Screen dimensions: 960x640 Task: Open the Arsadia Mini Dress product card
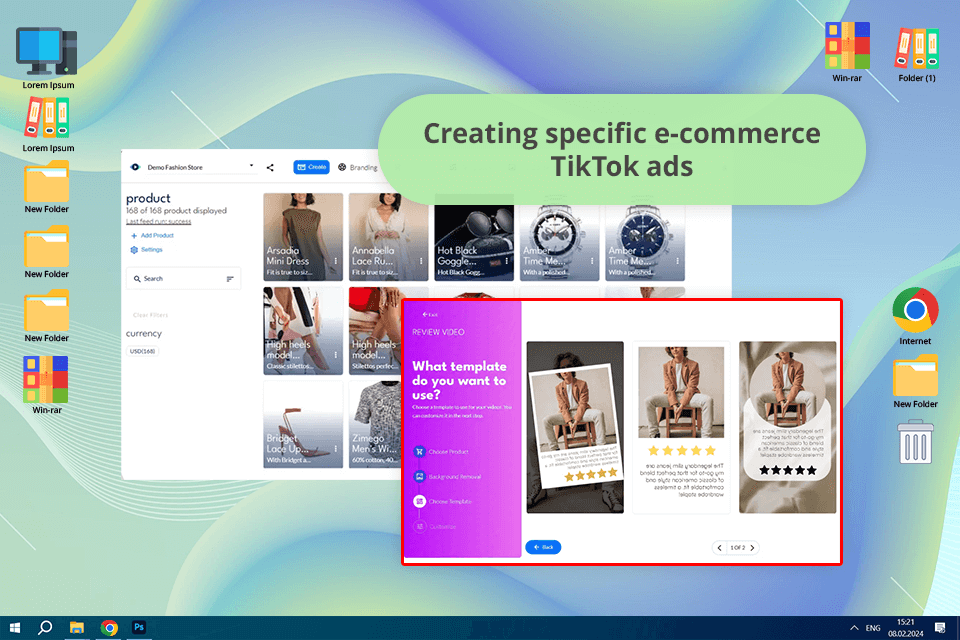(302, 237)
